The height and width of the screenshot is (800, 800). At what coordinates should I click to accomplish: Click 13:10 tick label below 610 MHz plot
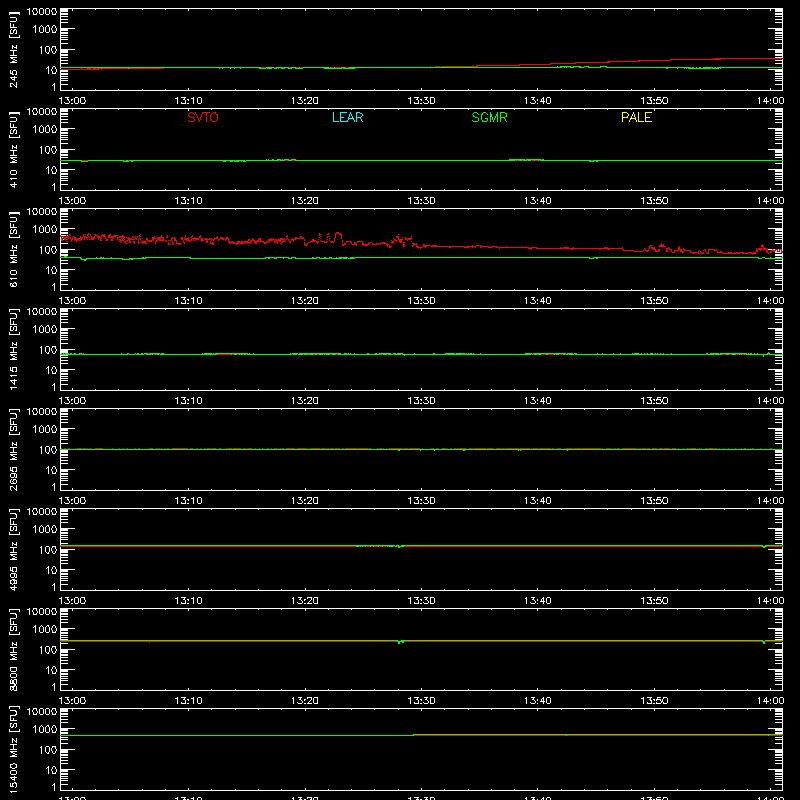click(x=188, y=301)
